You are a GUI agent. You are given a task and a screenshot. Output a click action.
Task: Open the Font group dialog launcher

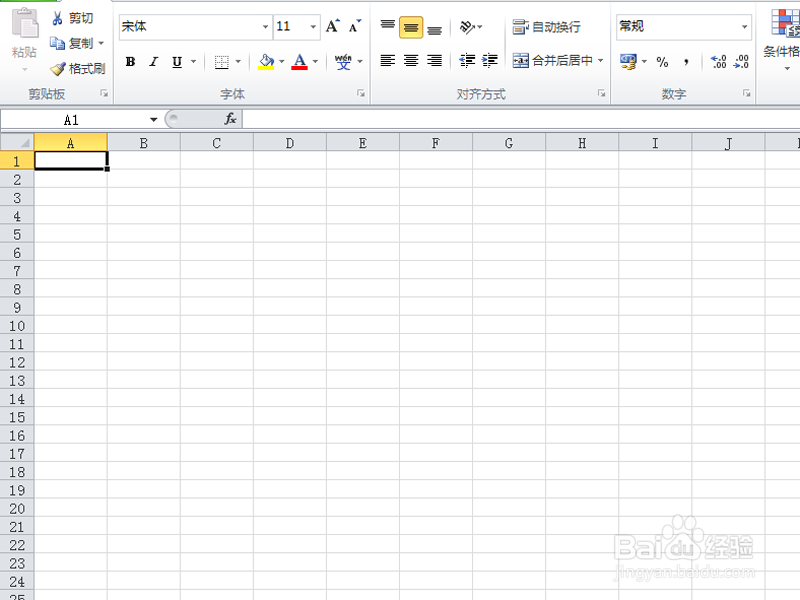pos(361,93)
